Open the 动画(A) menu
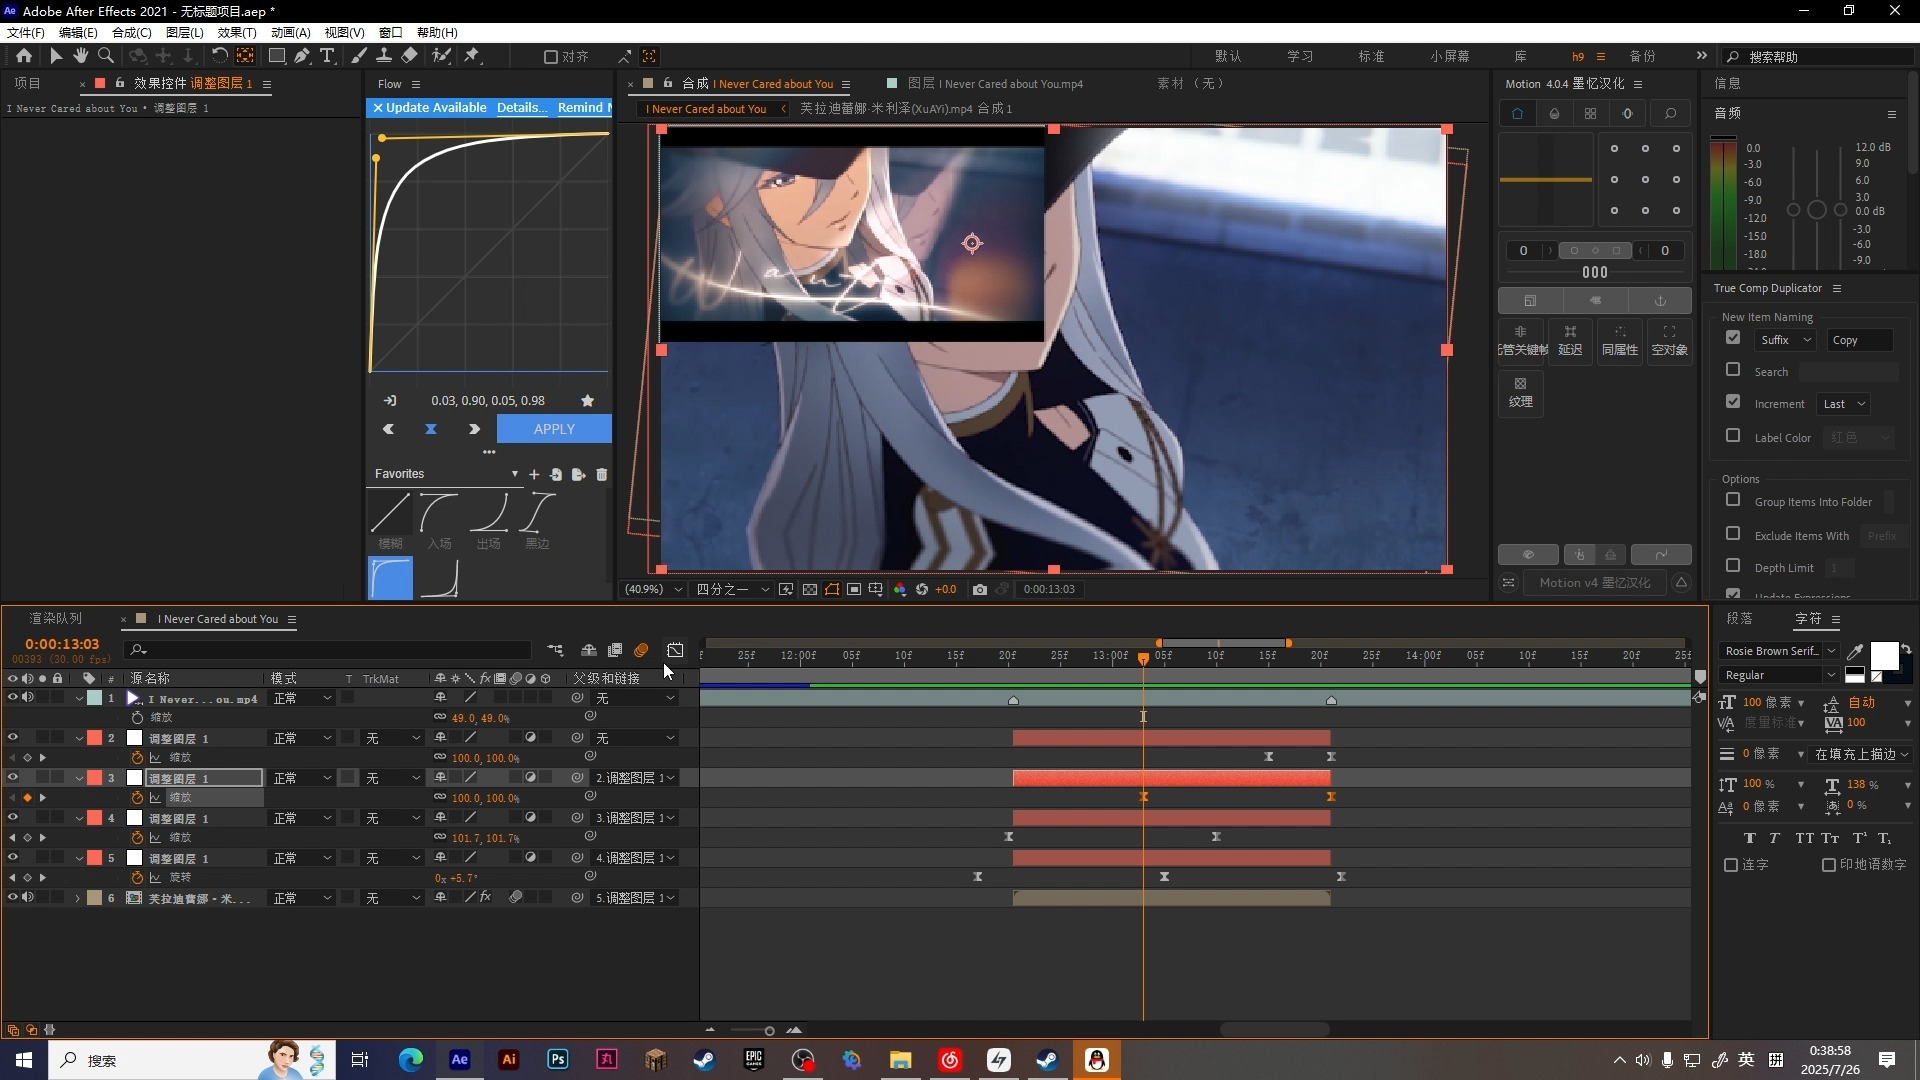 point(291,33)
